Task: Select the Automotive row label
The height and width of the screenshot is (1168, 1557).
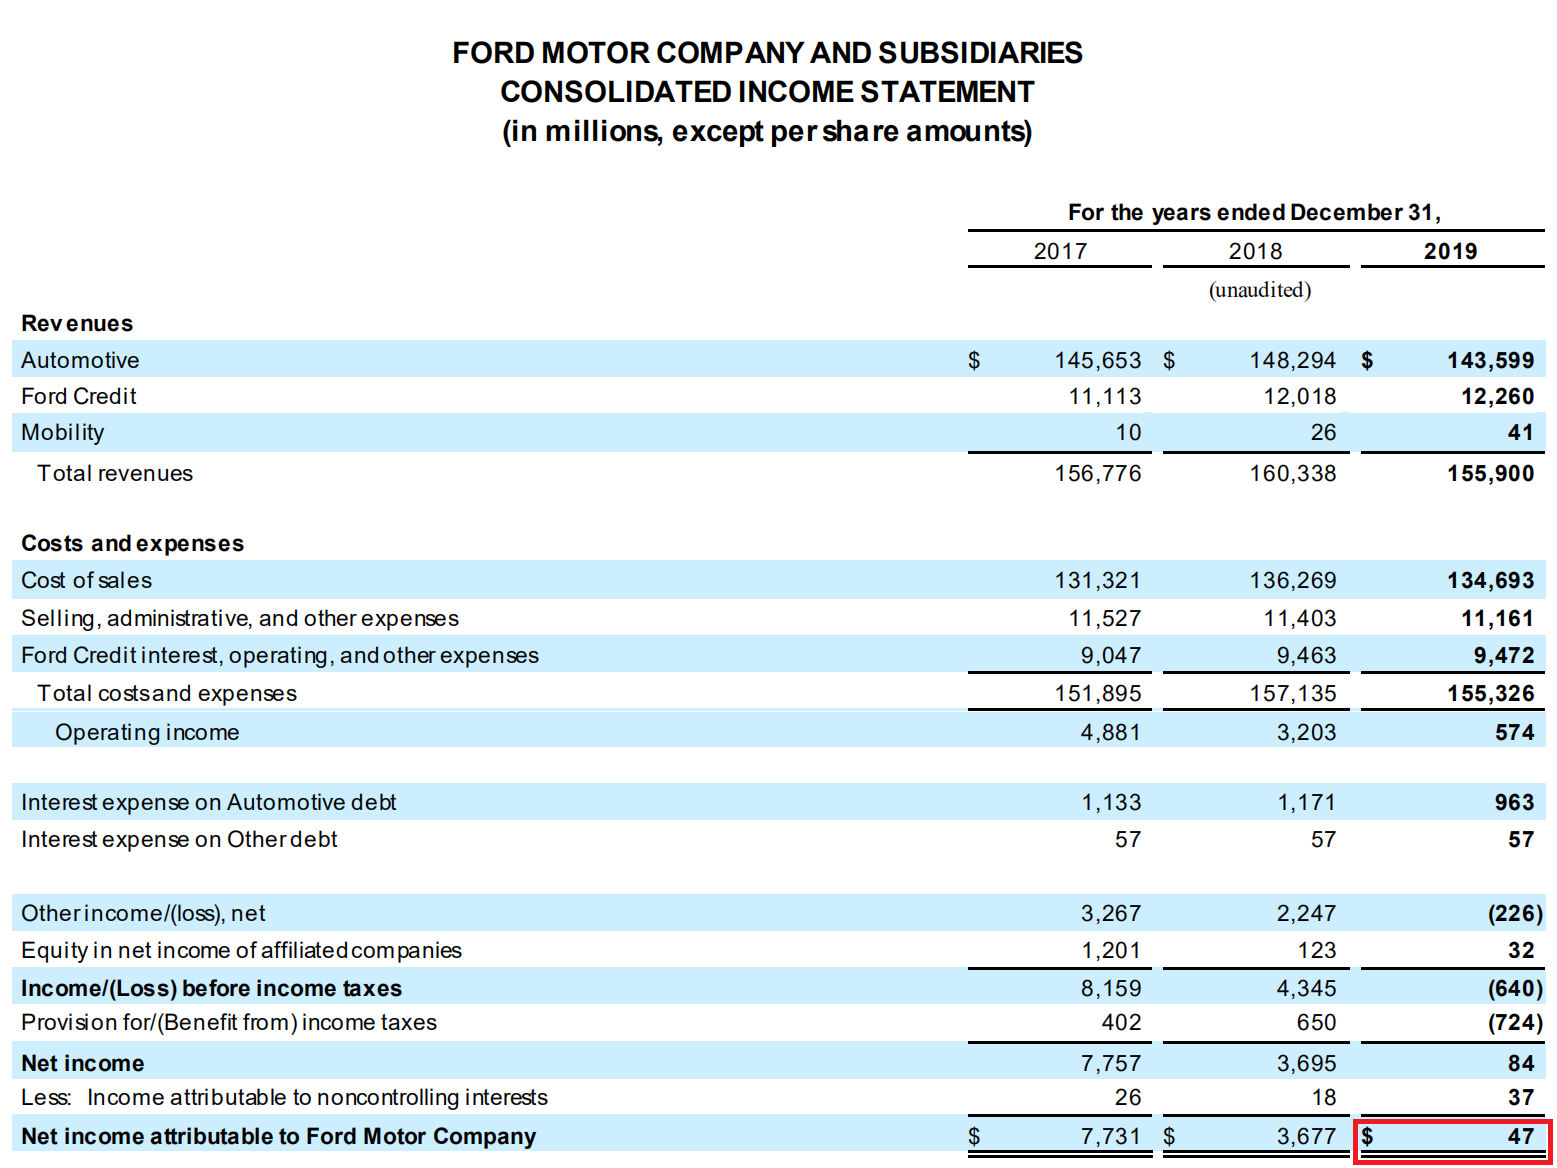Action: (80, 360)
